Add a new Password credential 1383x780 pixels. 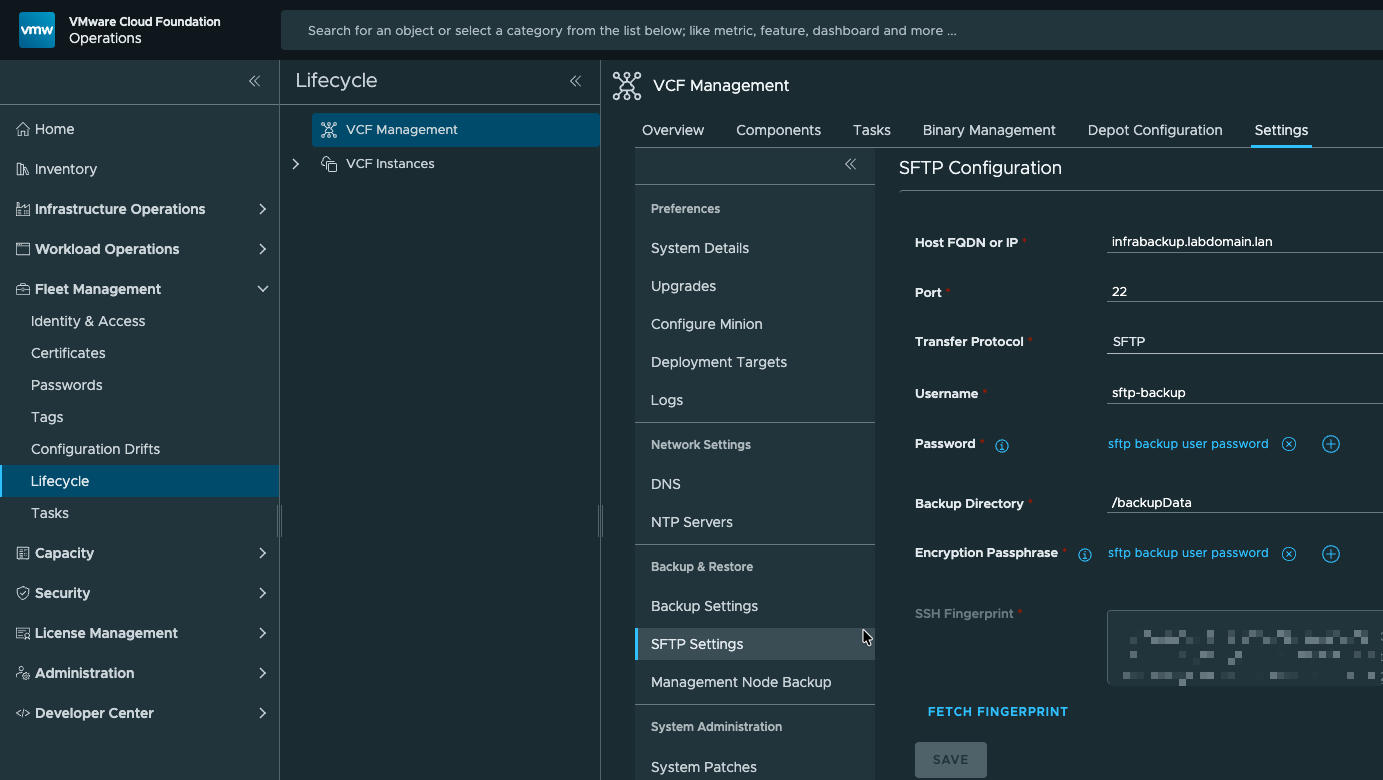click(1330, 444)
